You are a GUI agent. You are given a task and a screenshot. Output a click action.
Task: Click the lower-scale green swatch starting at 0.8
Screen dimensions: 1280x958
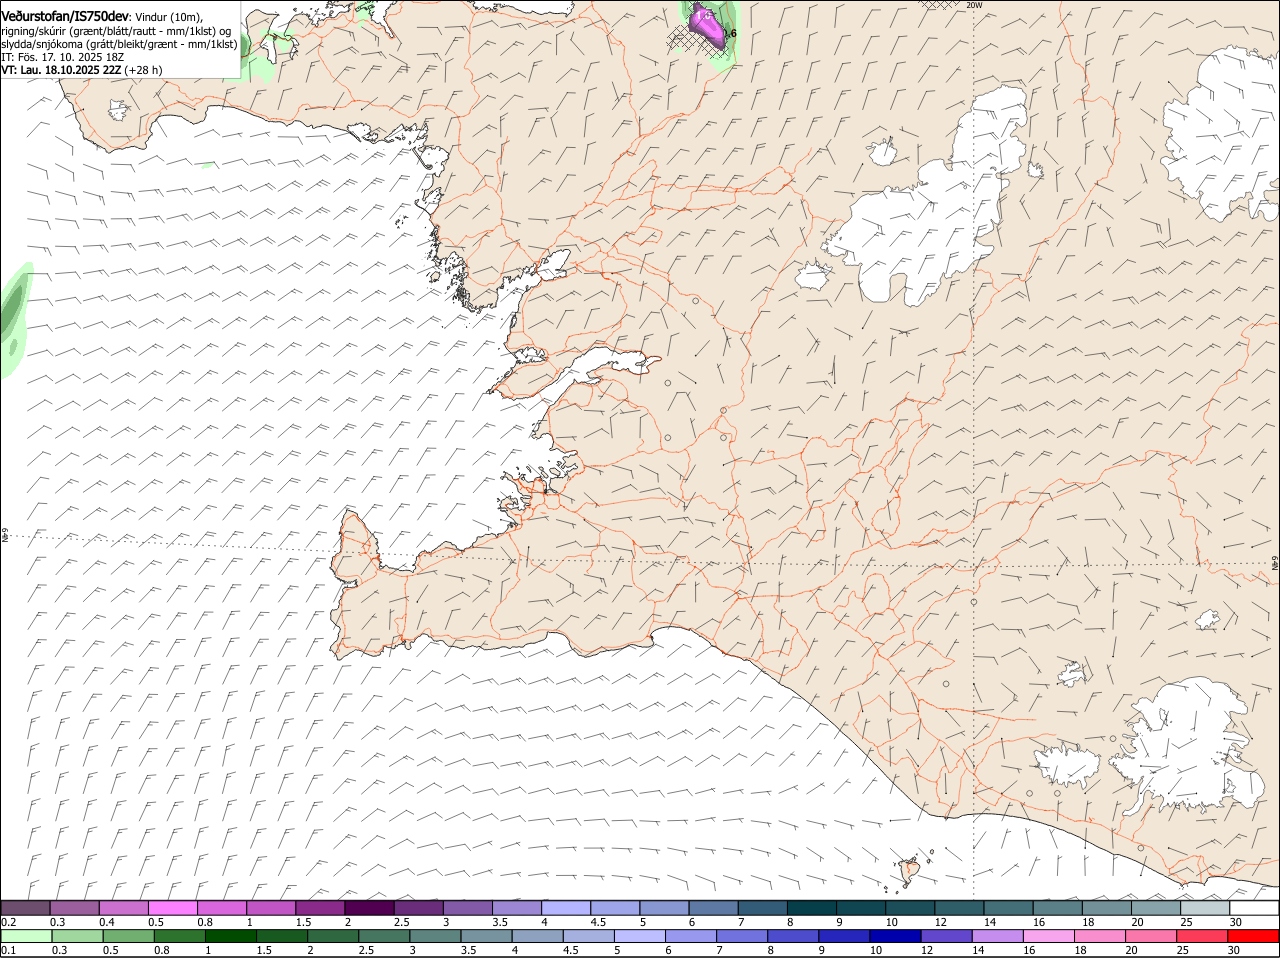[180, 936]
